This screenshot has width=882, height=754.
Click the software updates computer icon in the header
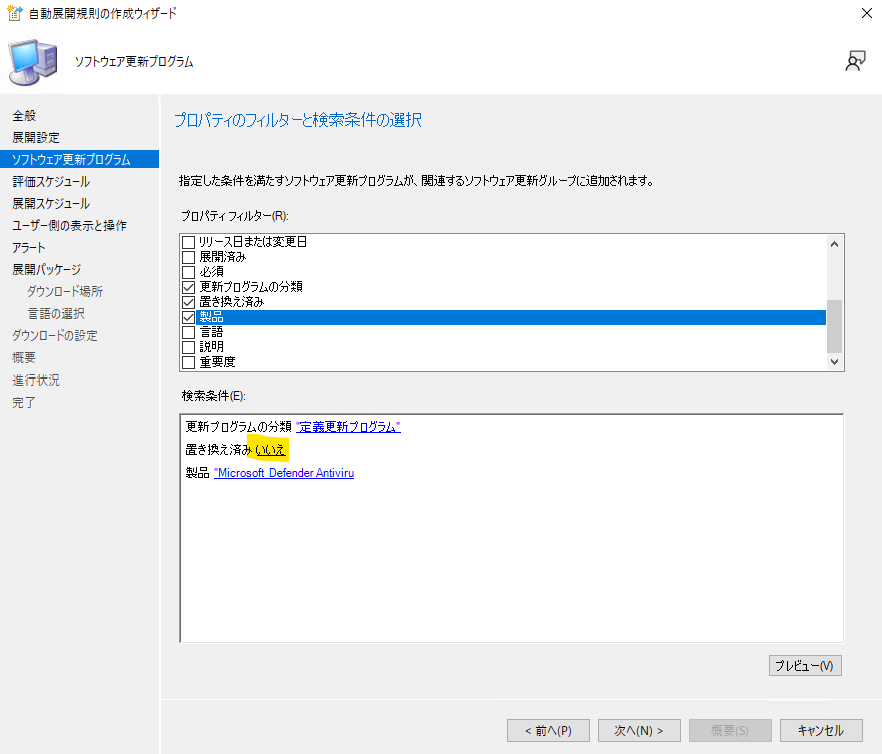(33, 60)
